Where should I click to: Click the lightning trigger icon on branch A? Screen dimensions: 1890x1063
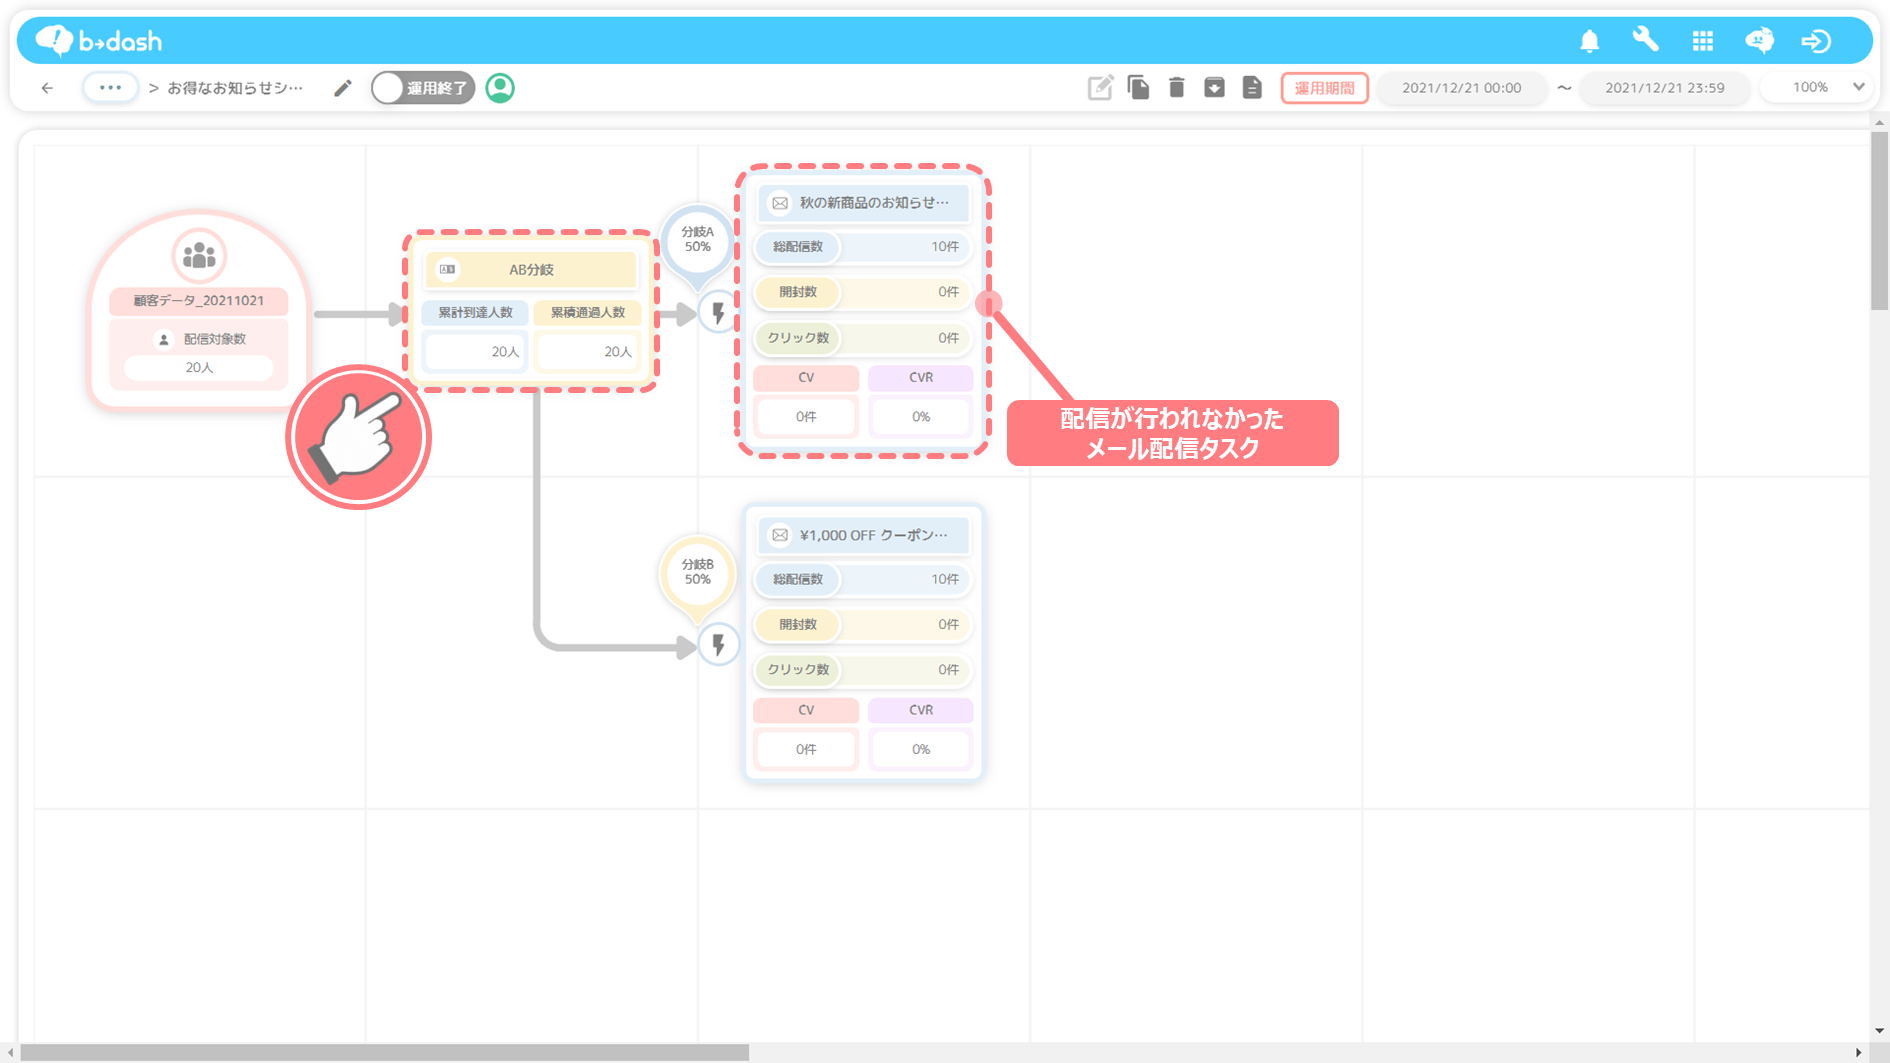click(718, 313)
